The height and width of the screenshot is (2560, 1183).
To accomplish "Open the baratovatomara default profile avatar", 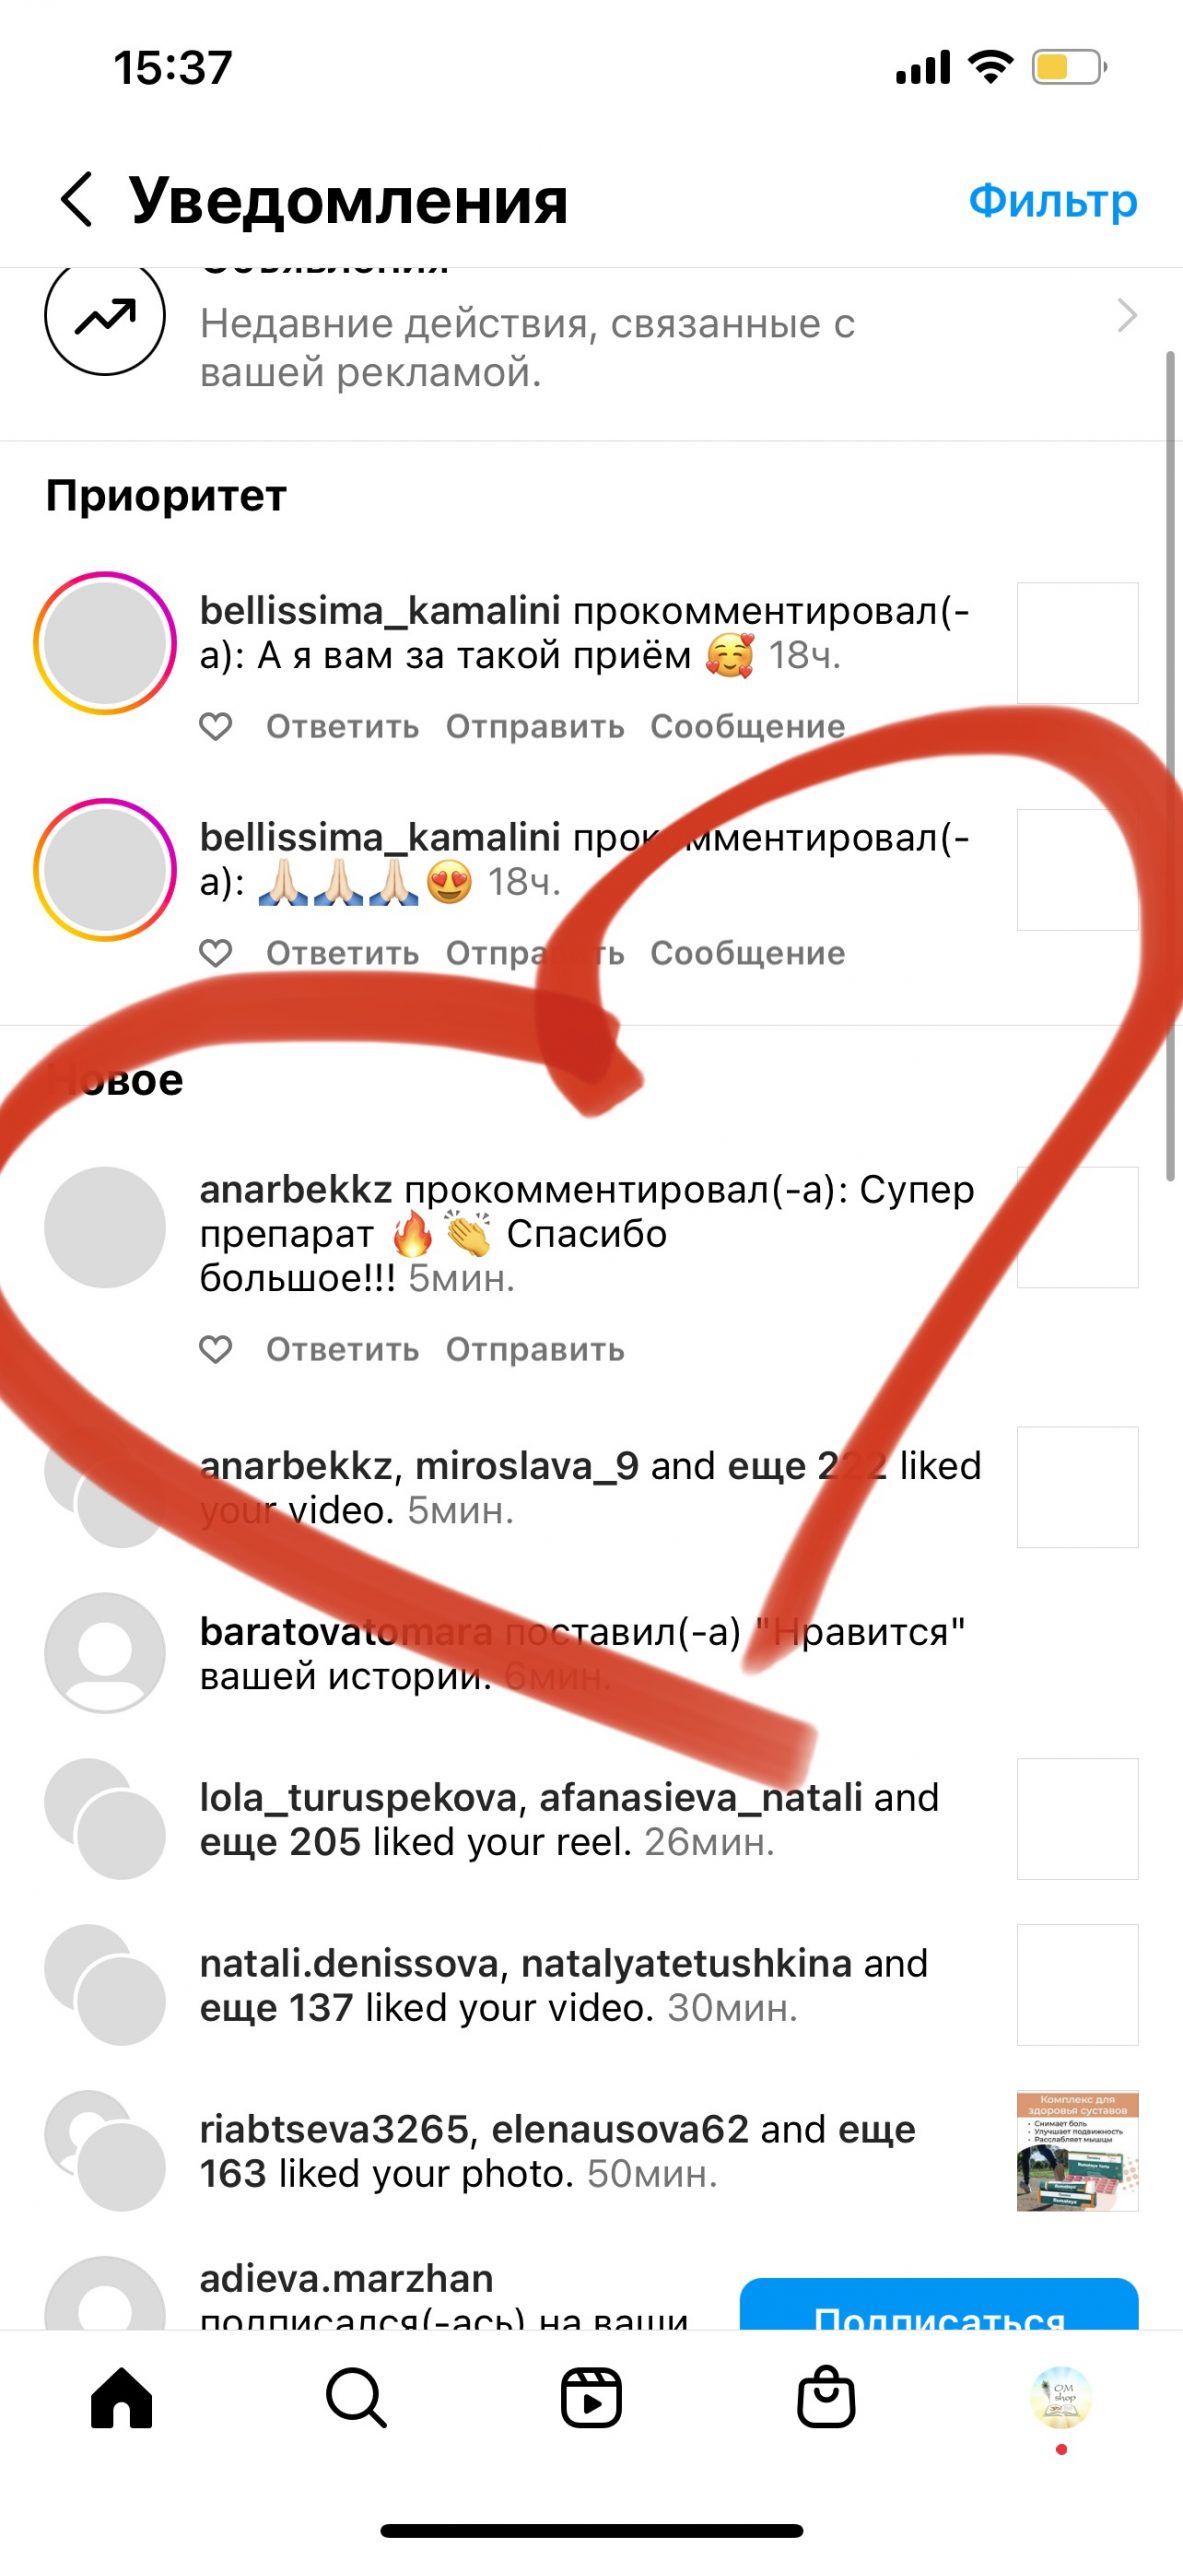I will (x=105, y=1653).
